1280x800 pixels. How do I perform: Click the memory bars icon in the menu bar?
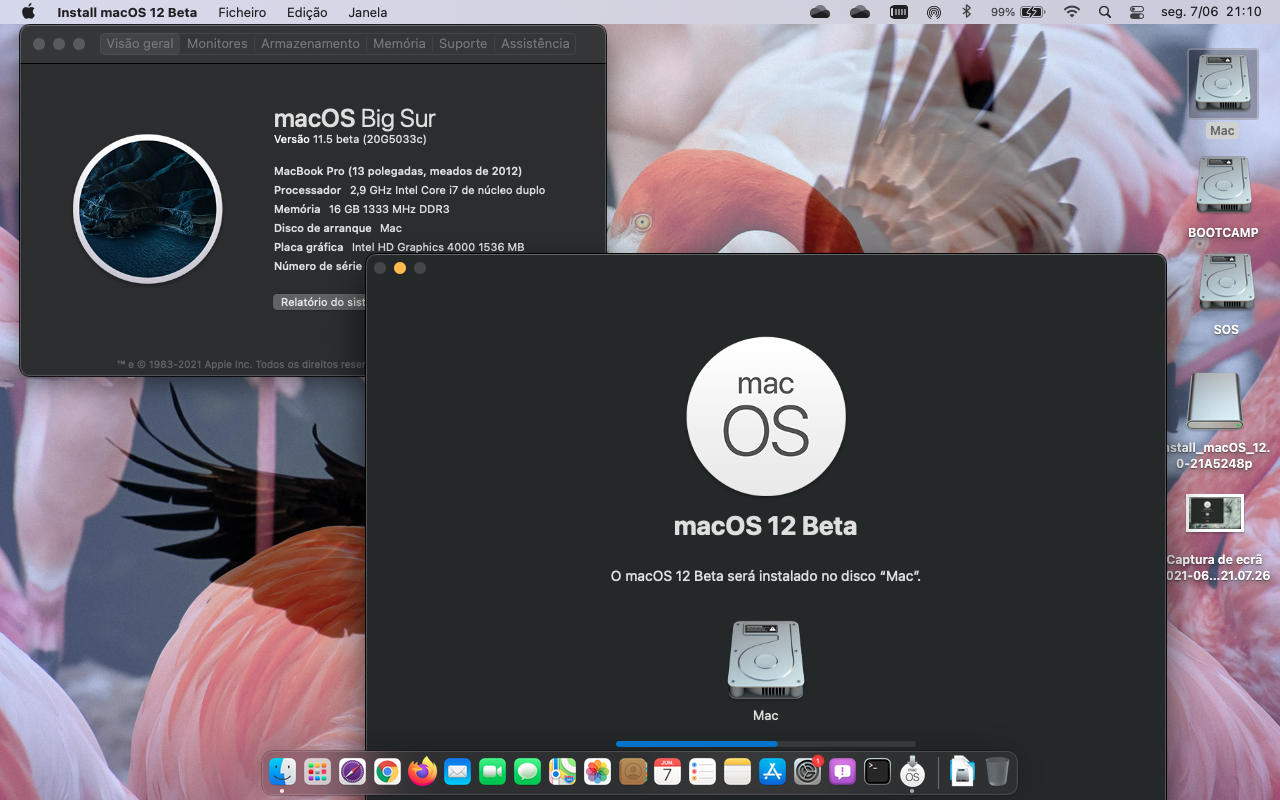point(899,12)
